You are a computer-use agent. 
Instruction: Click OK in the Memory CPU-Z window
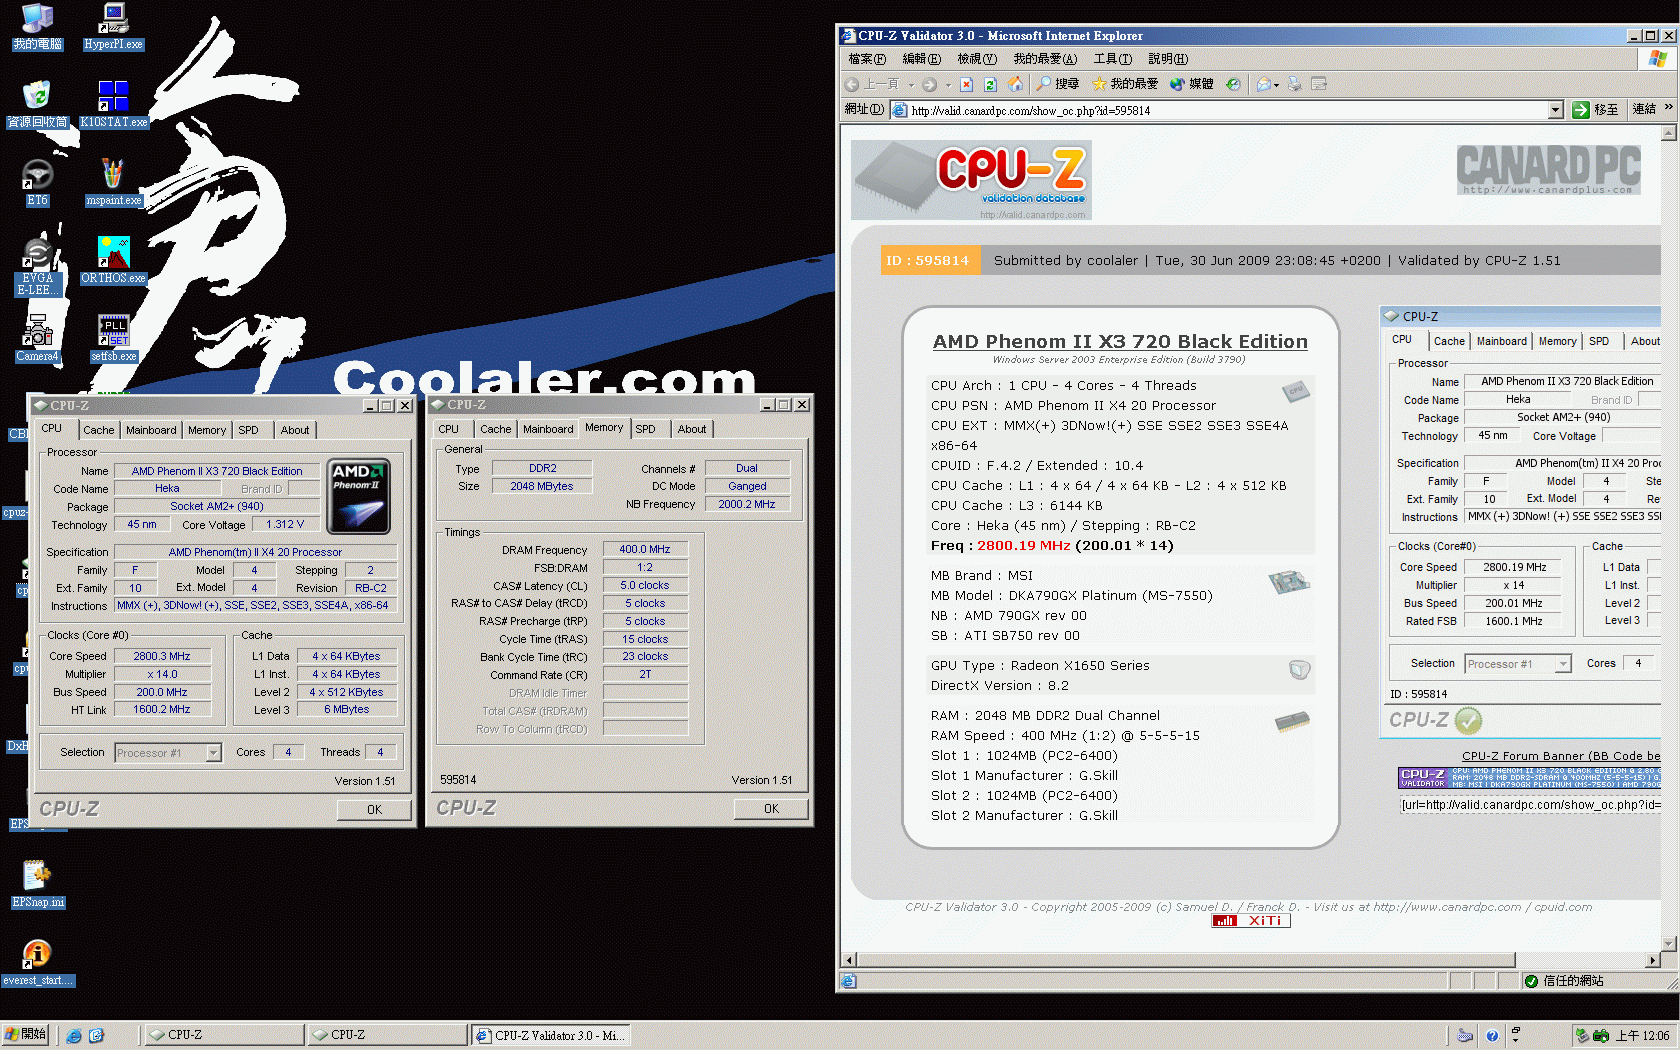tap(771, 809)
